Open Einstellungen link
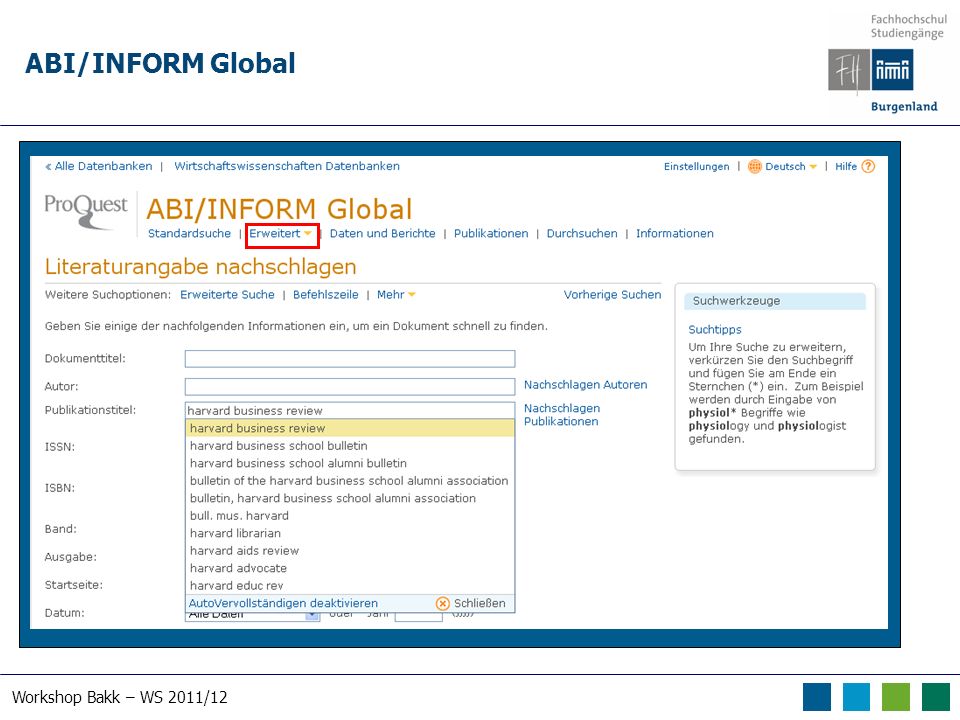This screenshot has height=720, width=960. click(x=697, y=167)
